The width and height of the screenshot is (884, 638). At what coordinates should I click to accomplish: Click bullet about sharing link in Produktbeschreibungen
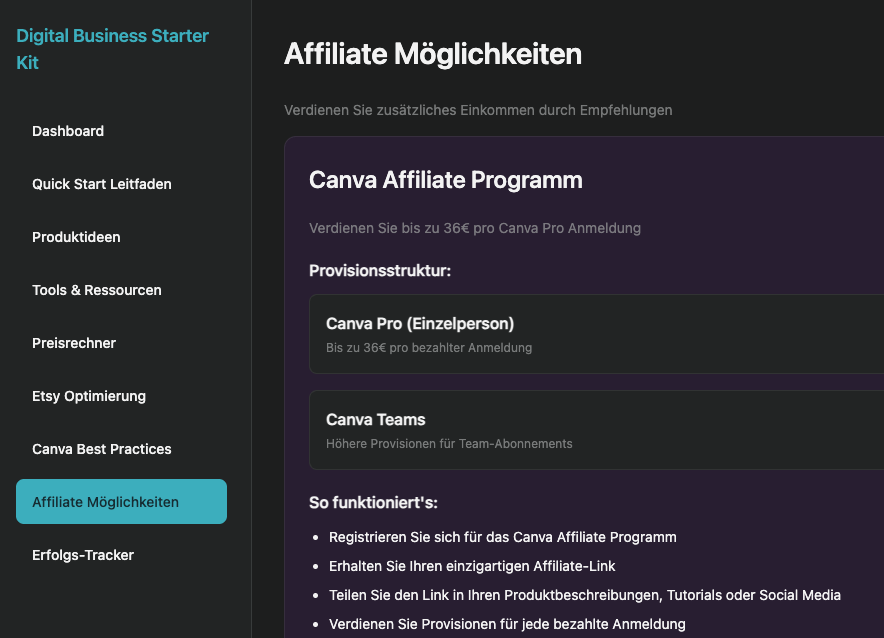click(585, 595)
